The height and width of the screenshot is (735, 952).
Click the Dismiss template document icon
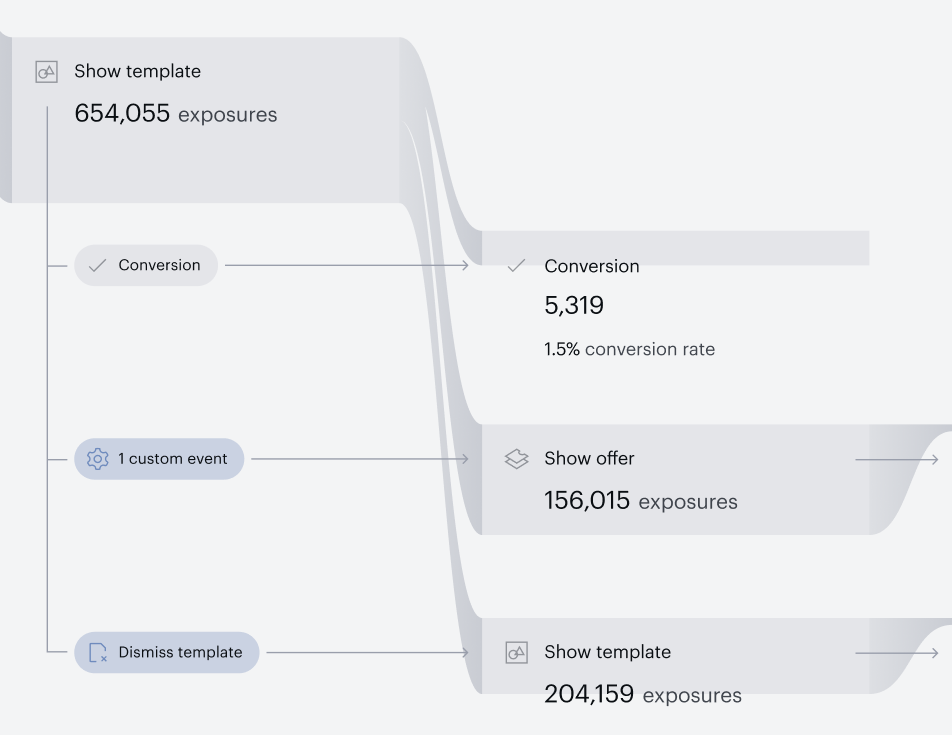98,652
